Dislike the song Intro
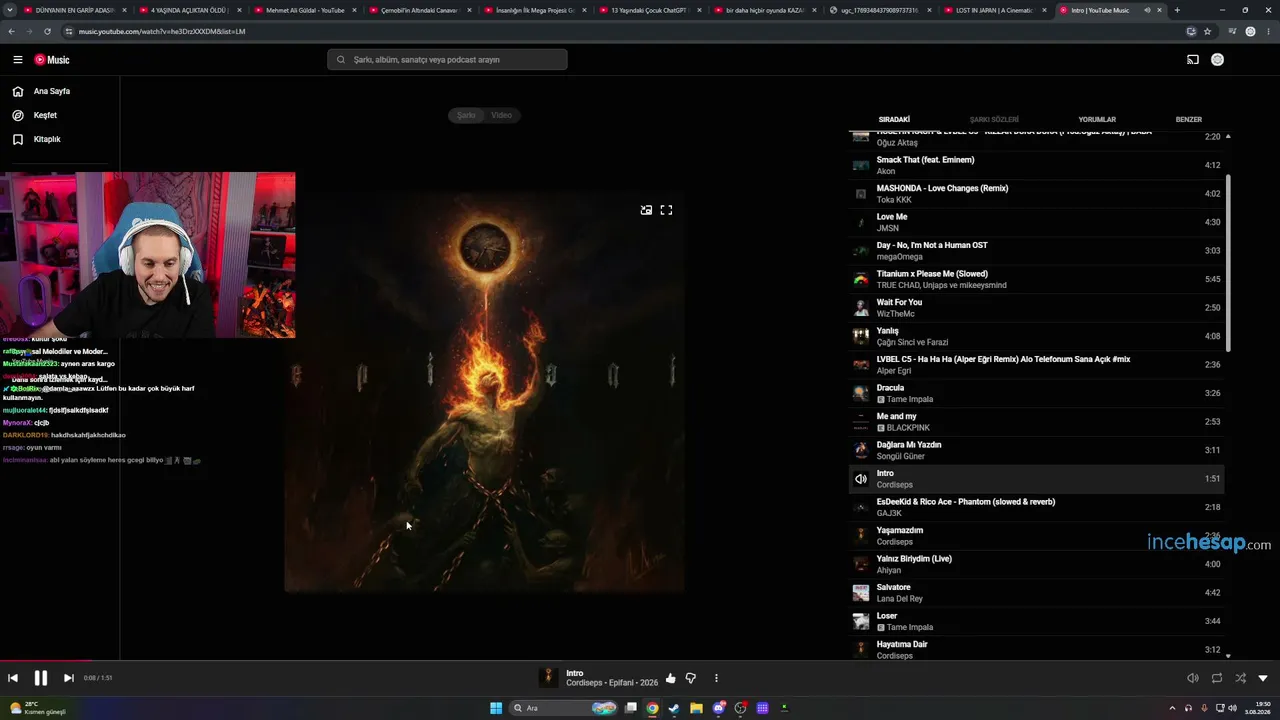 pyautogui.click(x=690, y=678)
